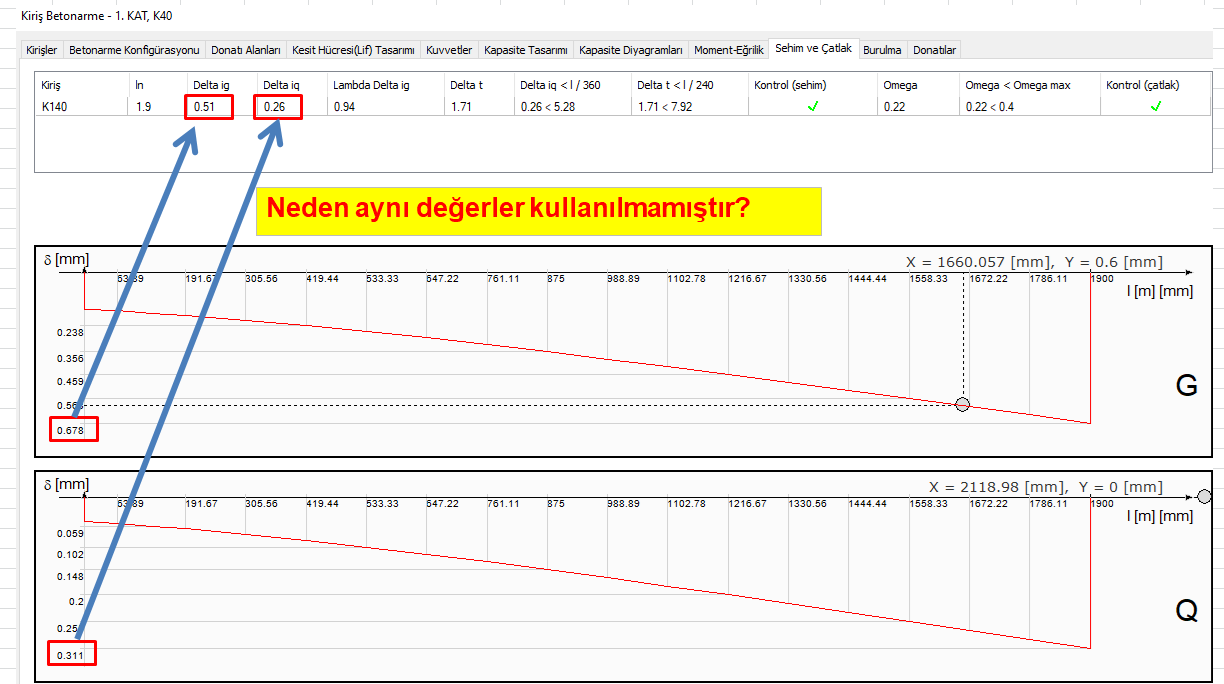1224x684 pixels.
Task: Click the circle marker at the Q chart's top-right
Action: (x=1204, y=496)
